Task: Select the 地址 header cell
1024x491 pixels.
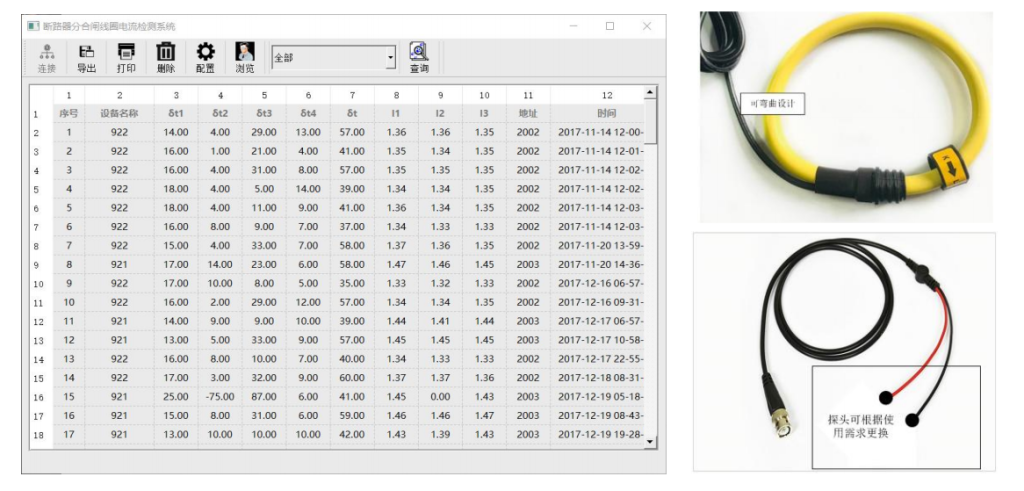Action: (x=527, y=114)
